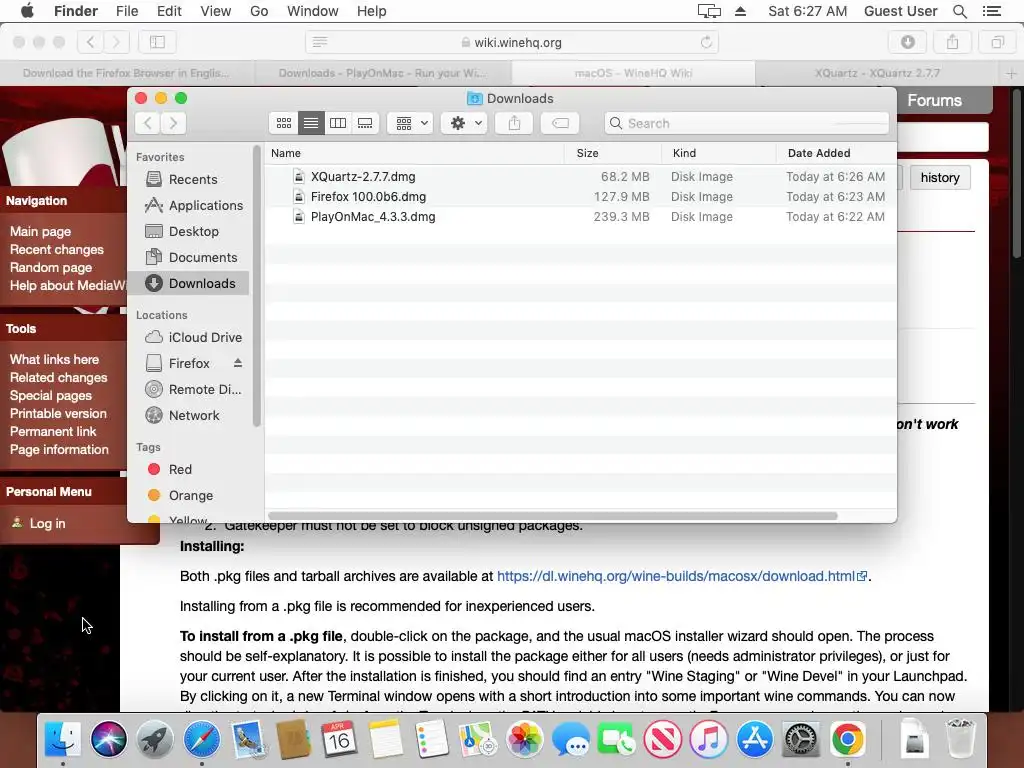Viewport: 1024px width, 768px height.
Task: Open Applications in Finder sidebar
Action: coord(187,205)
